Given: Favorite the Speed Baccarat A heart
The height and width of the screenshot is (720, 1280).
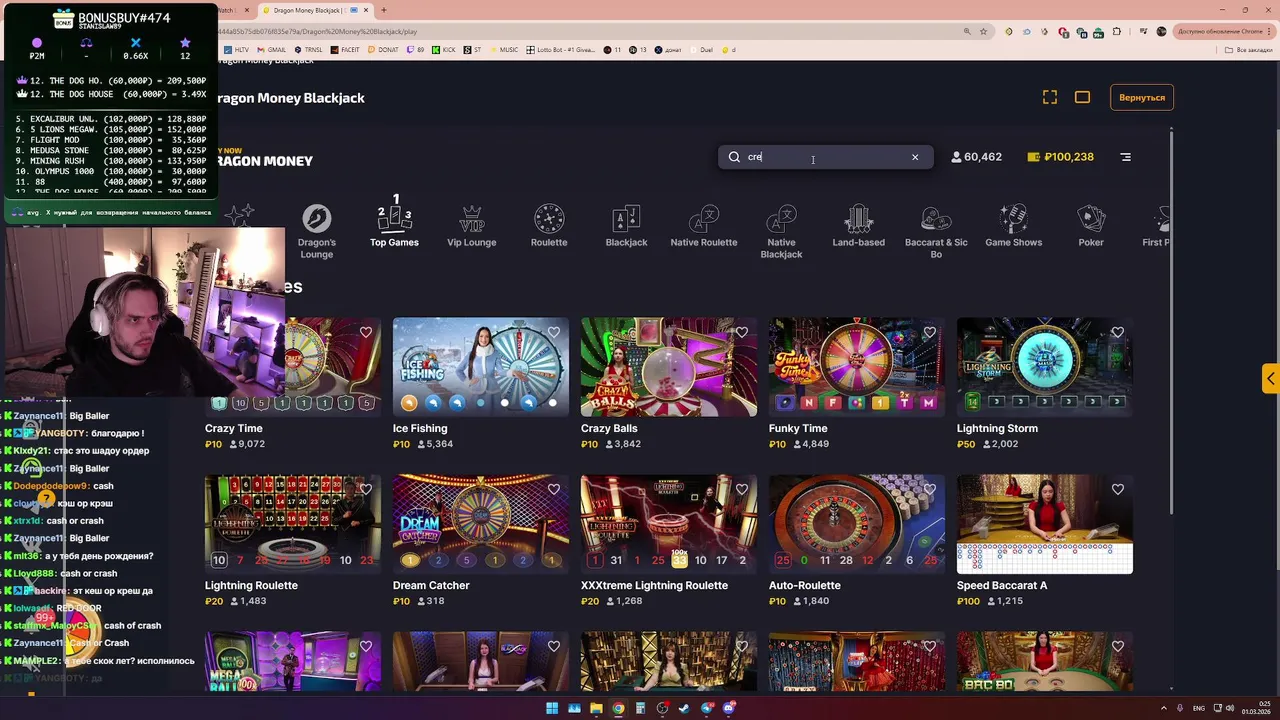Looking at the screenshot, I should coord(1118,489).
